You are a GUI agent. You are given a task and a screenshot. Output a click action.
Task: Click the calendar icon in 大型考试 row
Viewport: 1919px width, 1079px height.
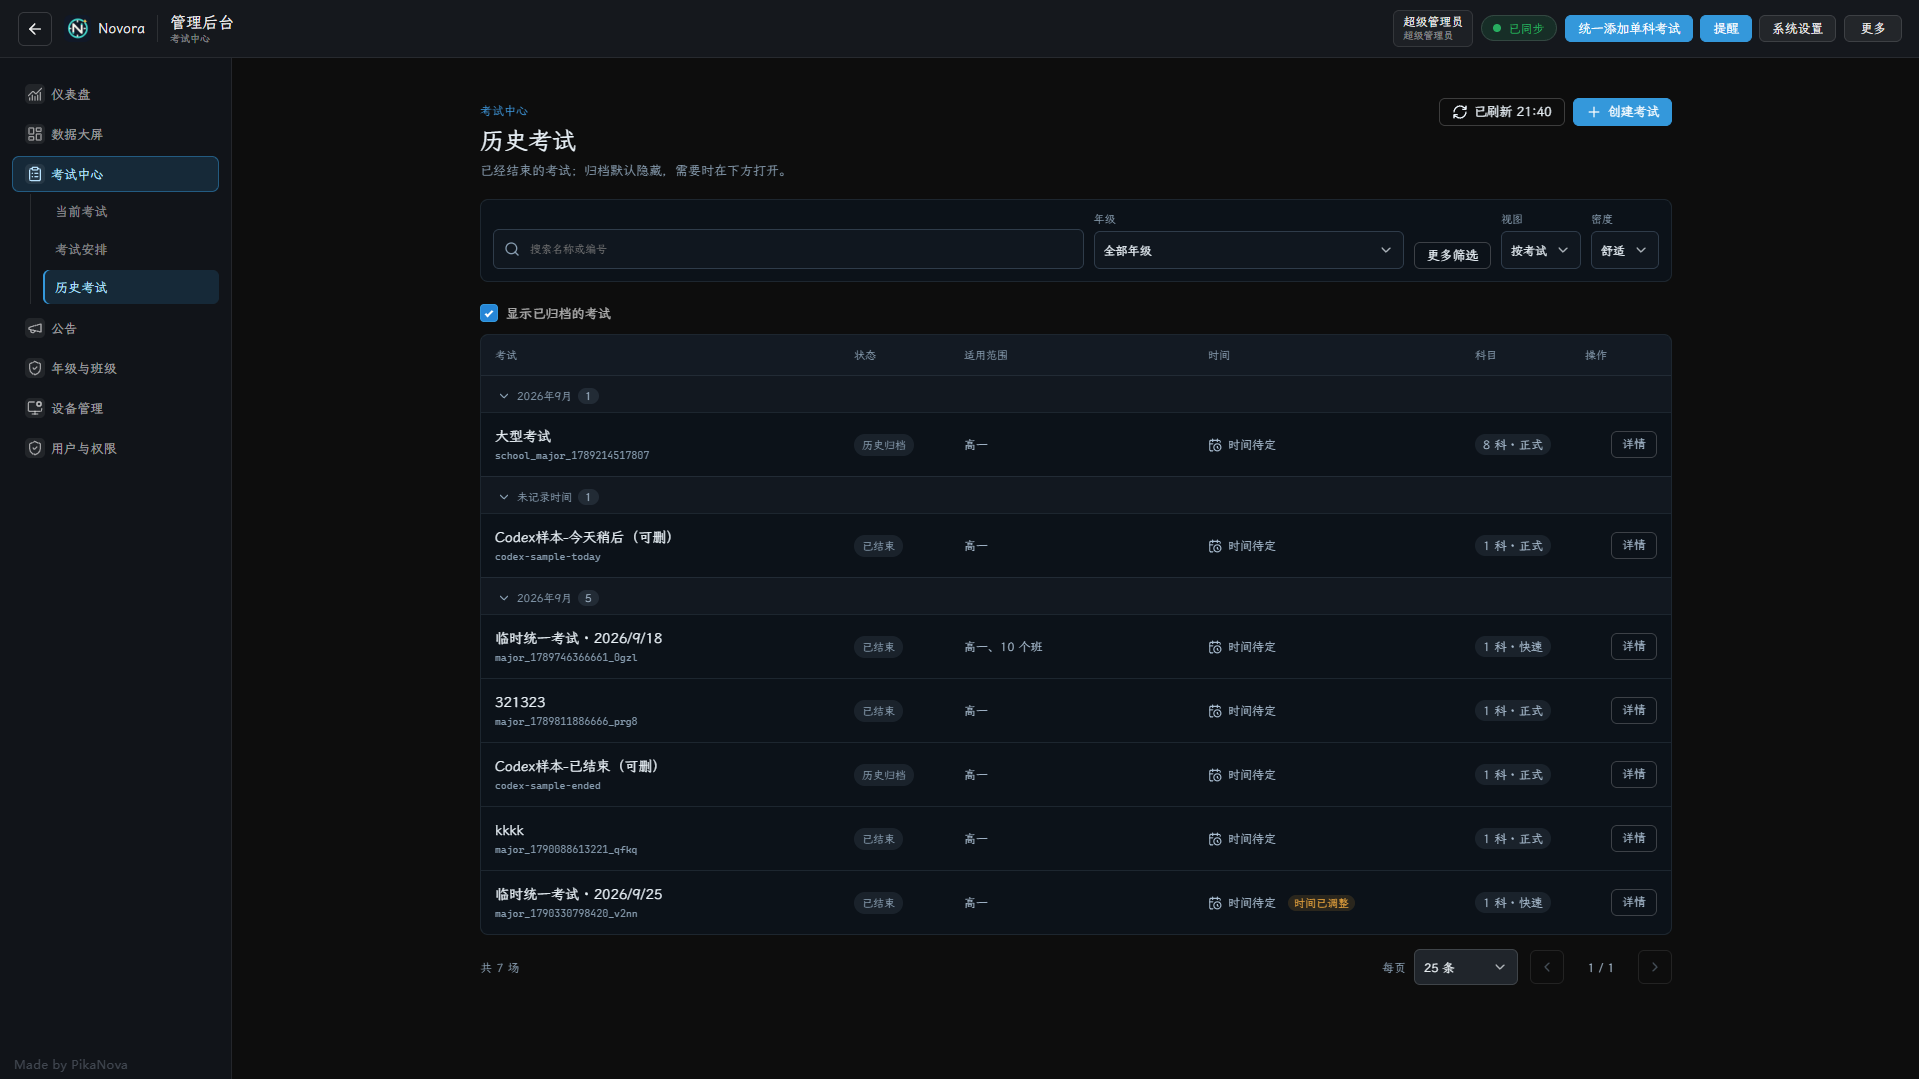click(x=1215, y=445)
